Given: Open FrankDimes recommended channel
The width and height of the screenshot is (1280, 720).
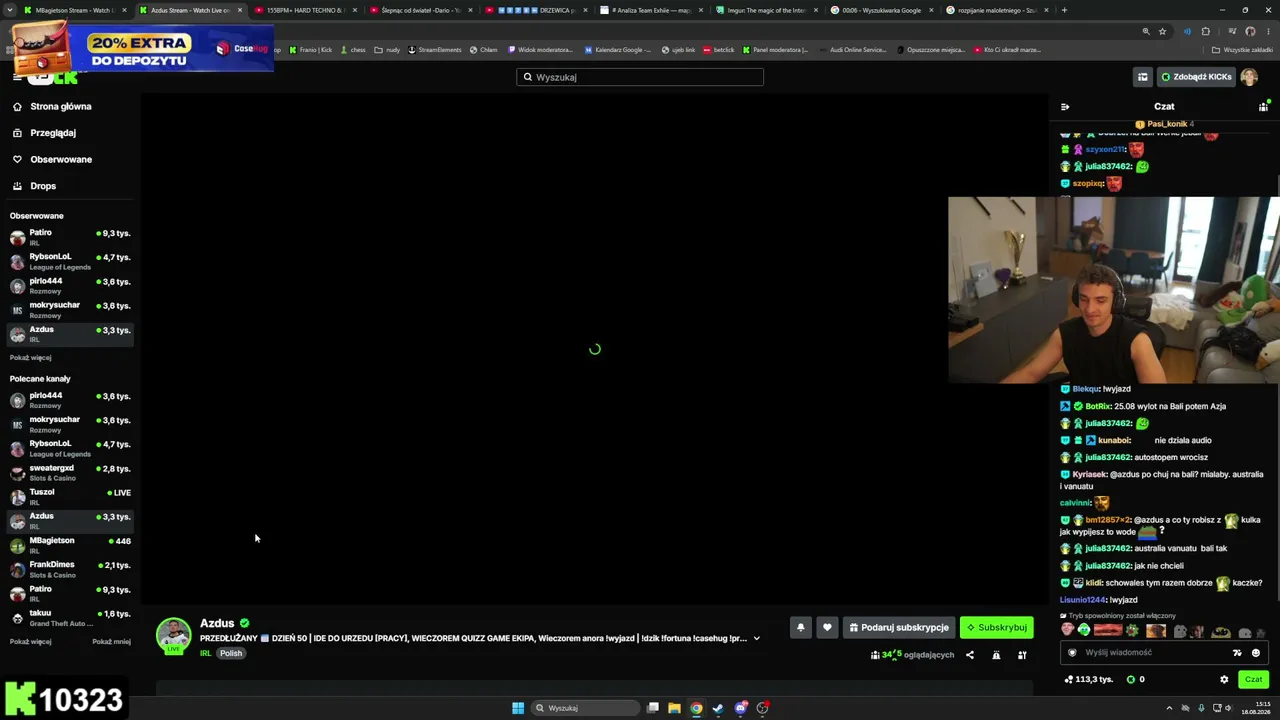Looking at the screenshot, I should (70, 569).
